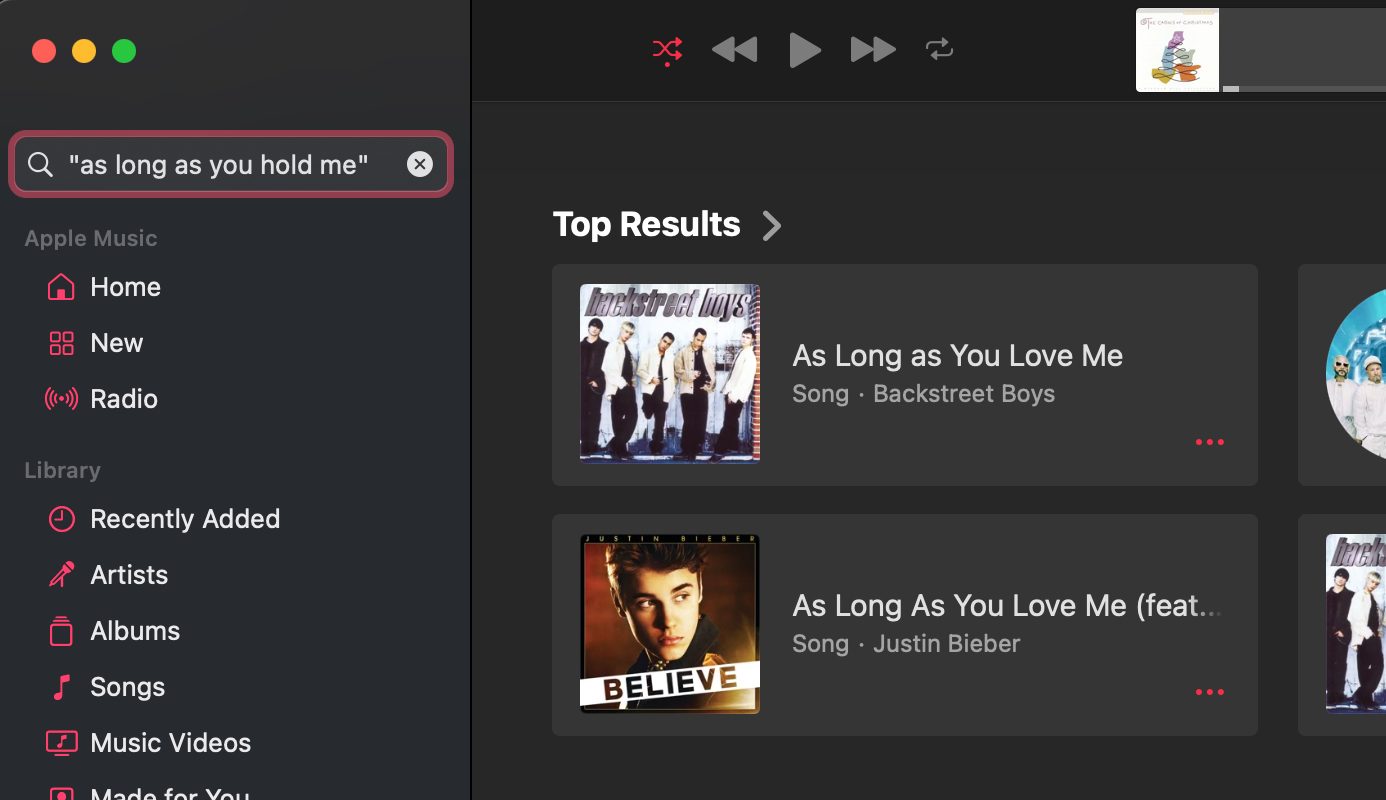1386x800 pixels.
Task: Select New in the sidebar
Action: tap(116, 343)
